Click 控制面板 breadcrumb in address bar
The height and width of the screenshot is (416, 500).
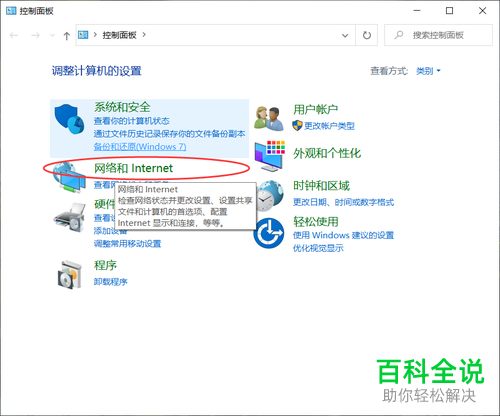click(119, 35)
